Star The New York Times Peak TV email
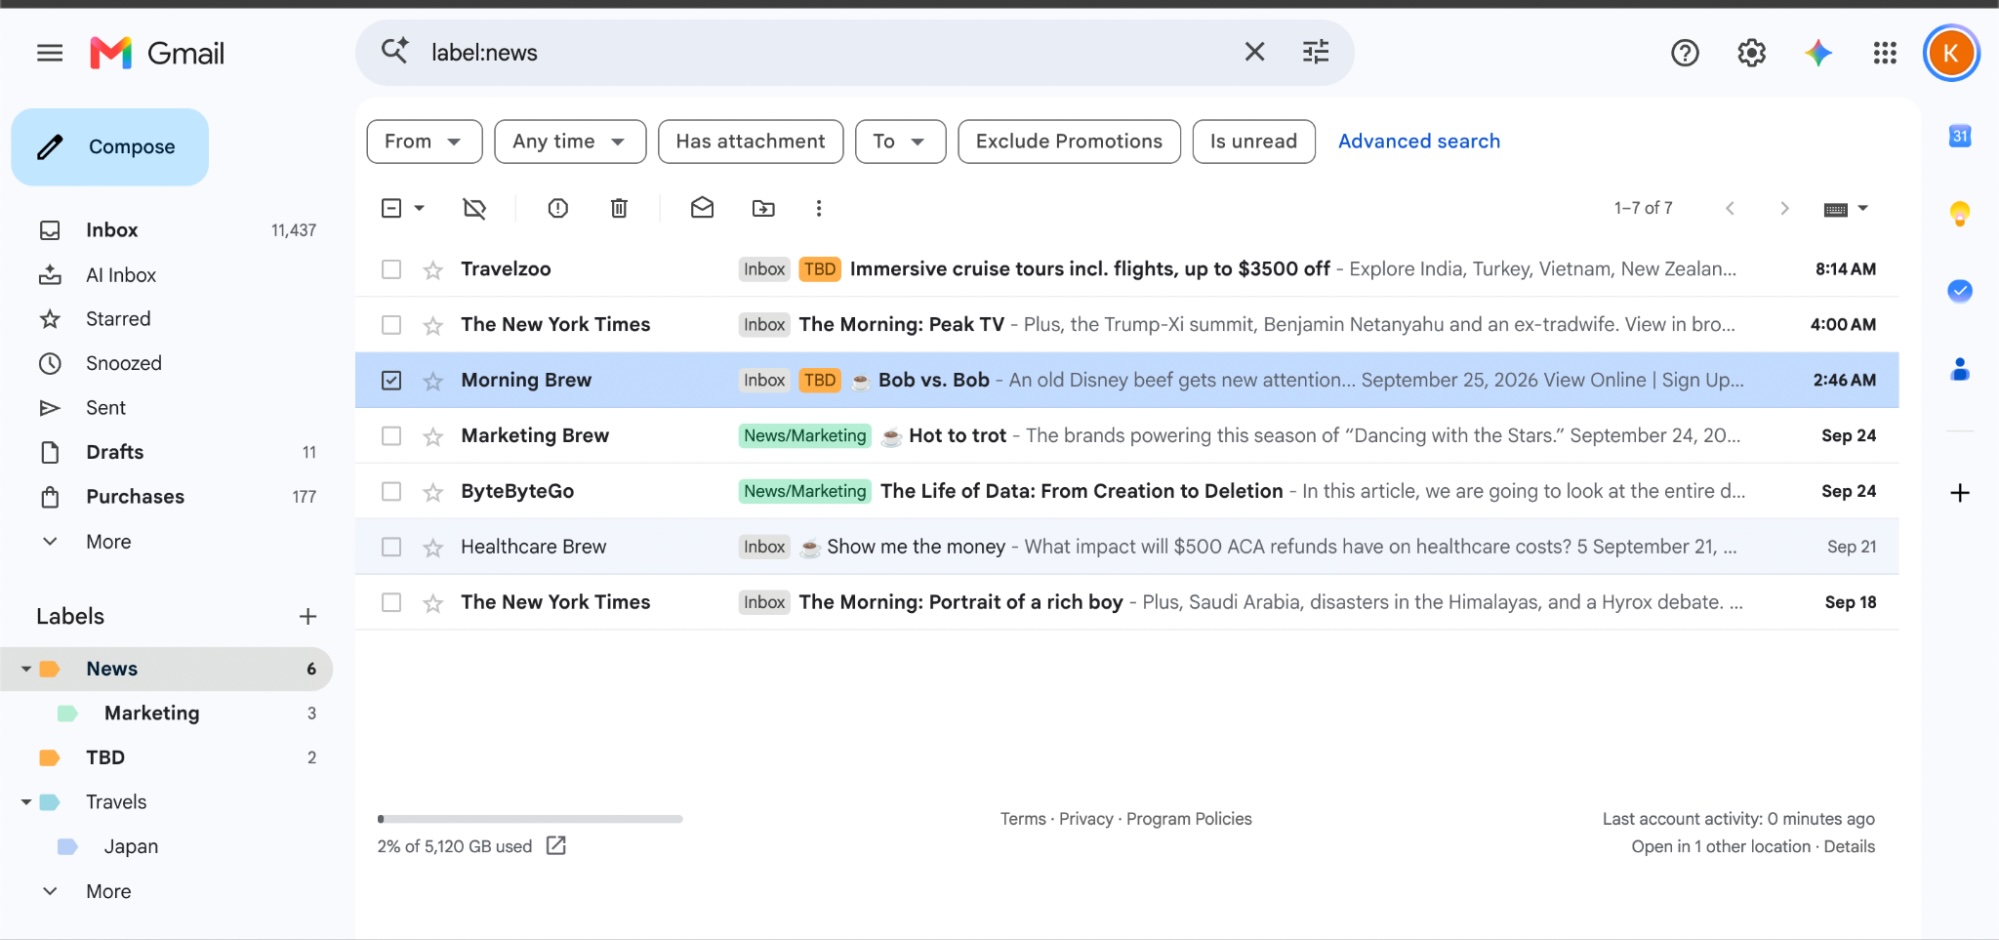The height and width of the screenshot is (940, 1999). click(433, 325)
